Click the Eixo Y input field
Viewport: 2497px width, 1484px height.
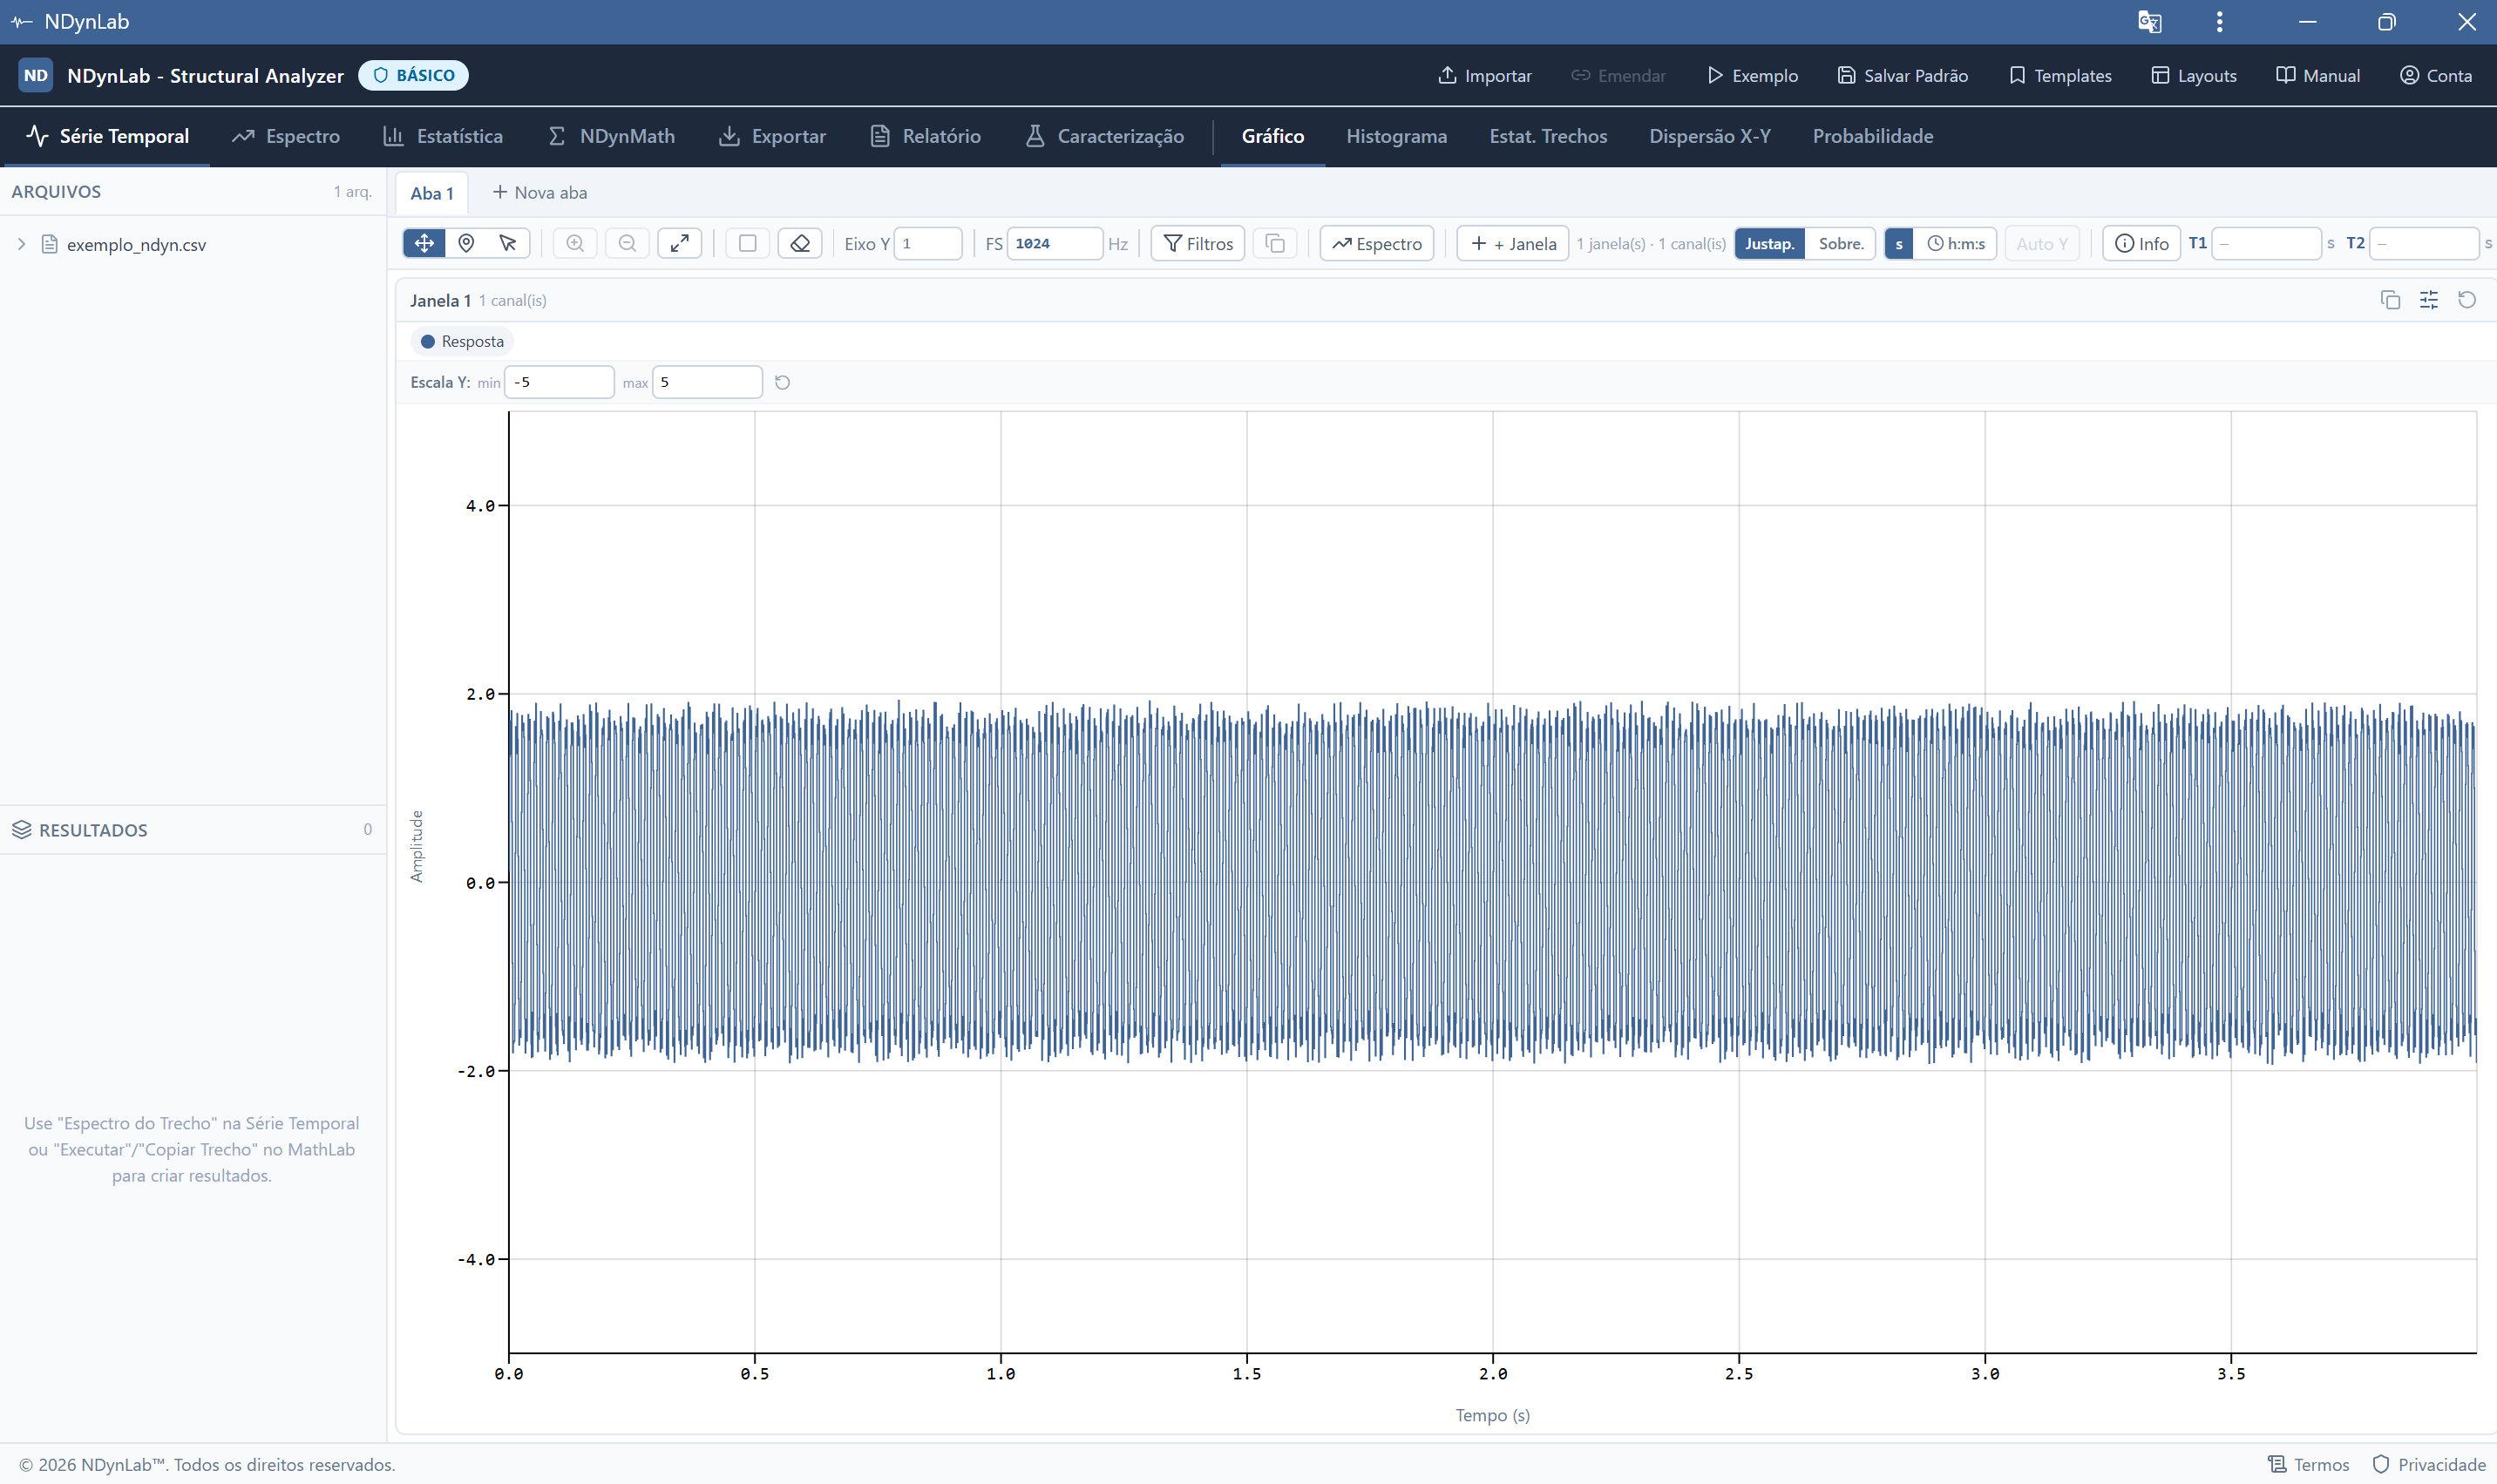(x=928, y=243)
